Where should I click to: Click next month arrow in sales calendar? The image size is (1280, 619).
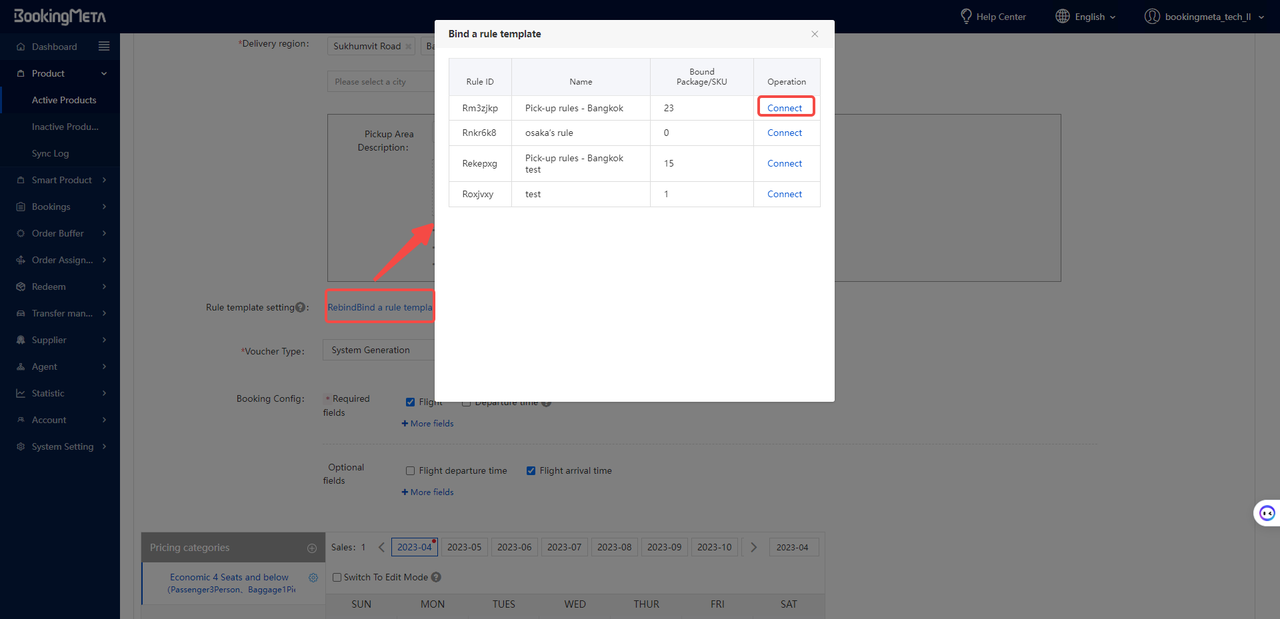coord(754,547)
